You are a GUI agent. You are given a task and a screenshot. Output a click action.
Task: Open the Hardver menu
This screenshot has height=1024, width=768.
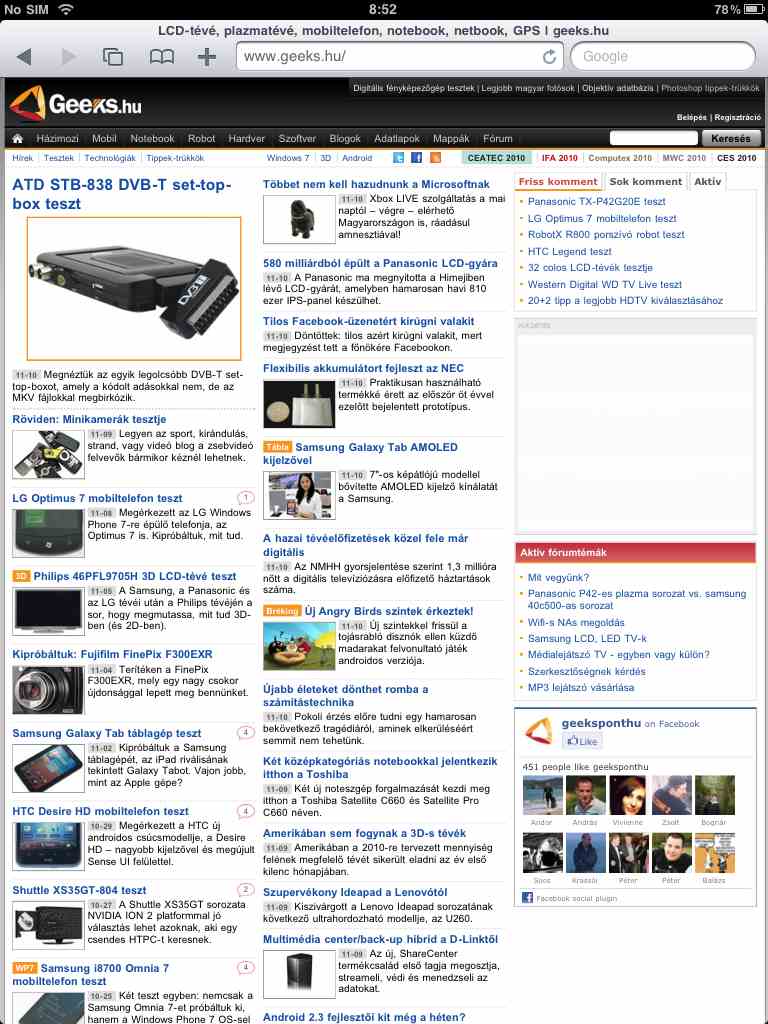coord(247,138)
